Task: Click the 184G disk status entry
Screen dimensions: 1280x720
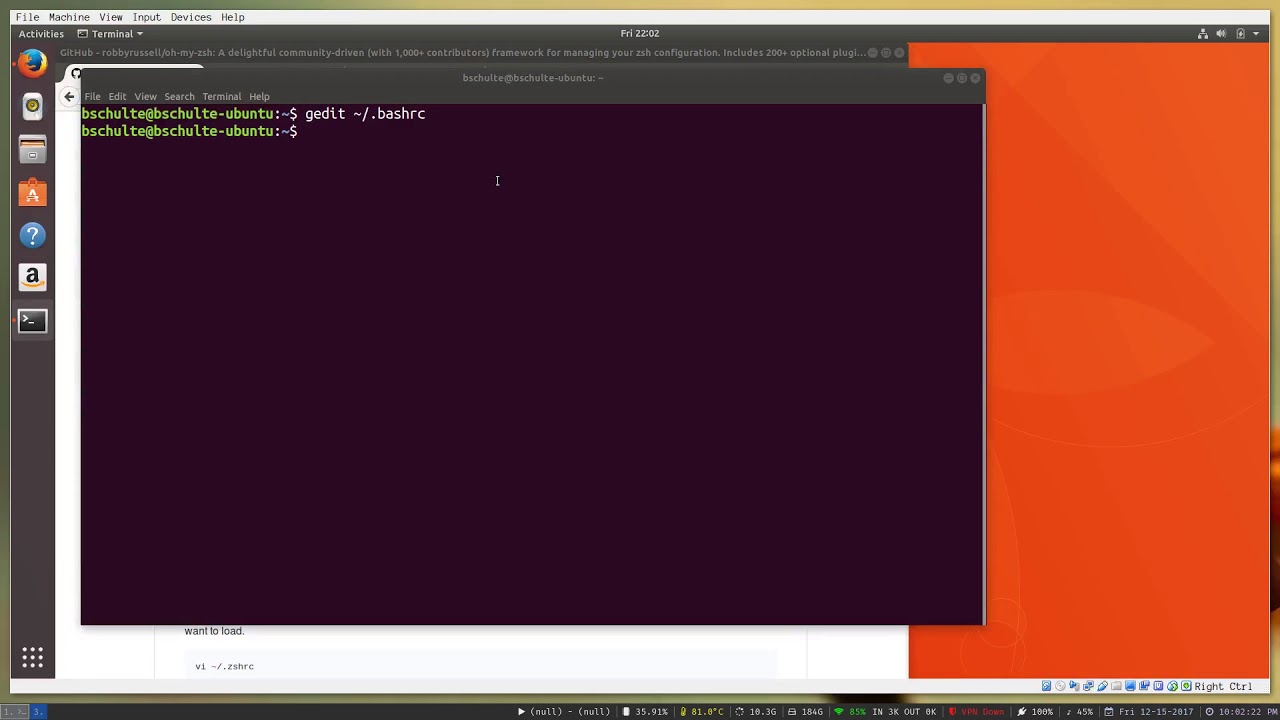Action: (x=805, y=712)
